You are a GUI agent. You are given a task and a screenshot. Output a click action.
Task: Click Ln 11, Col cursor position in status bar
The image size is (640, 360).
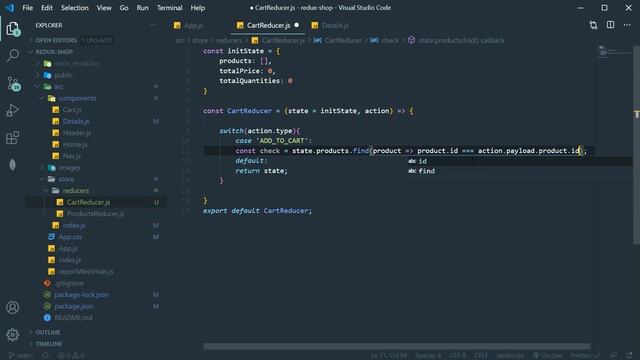[389, 356]
